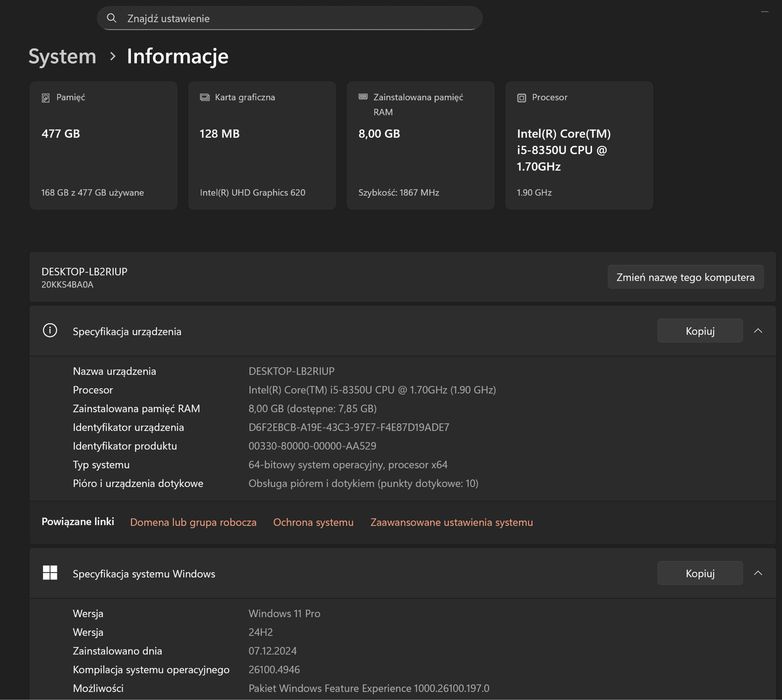Click the Zainstalowana pamięć RAM list label

[x=136, y=408]
